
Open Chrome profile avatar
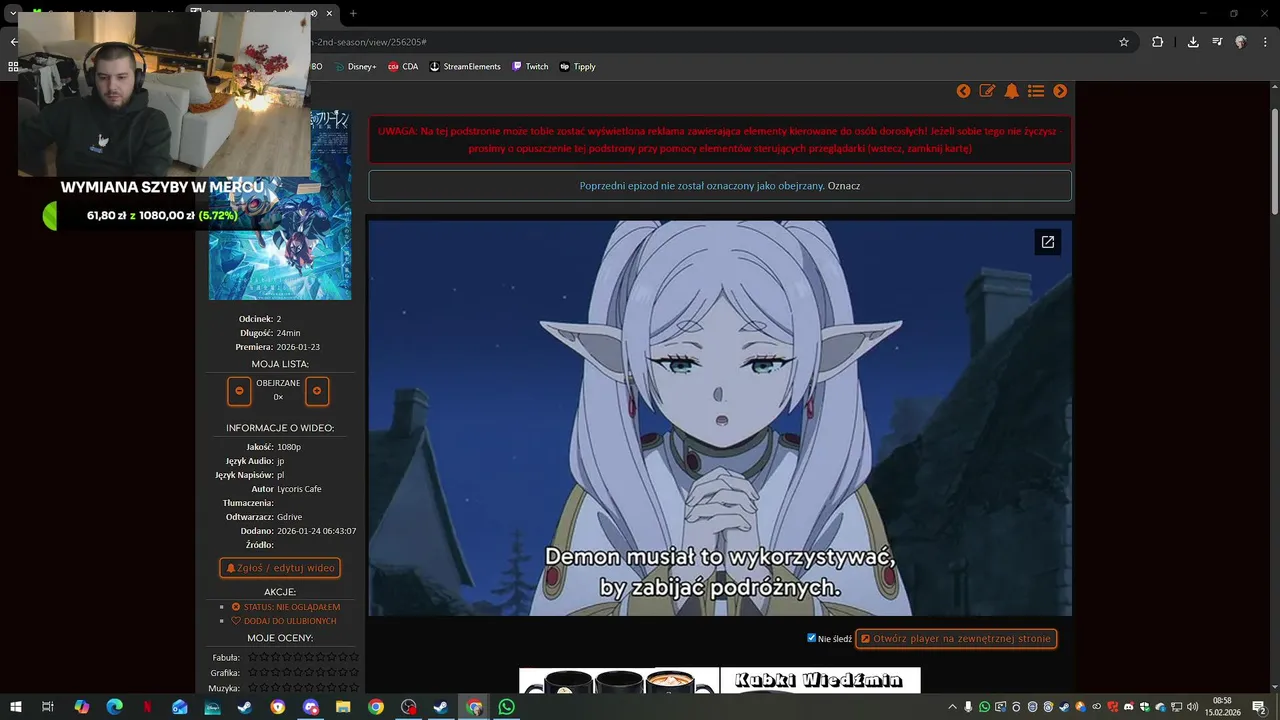click(x=1241, y=42)
